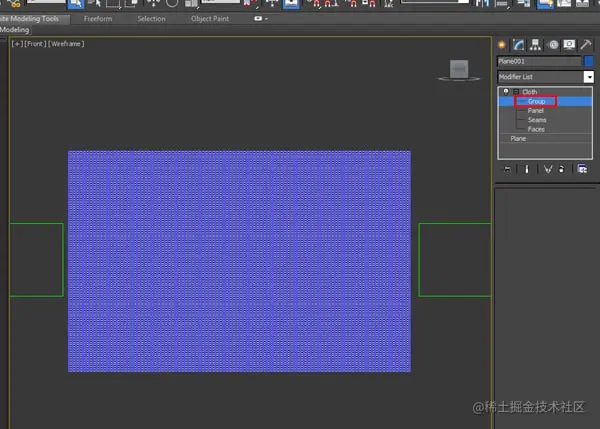
Task: Activate the Select Object toolbar tool
Action: [76, 4]
